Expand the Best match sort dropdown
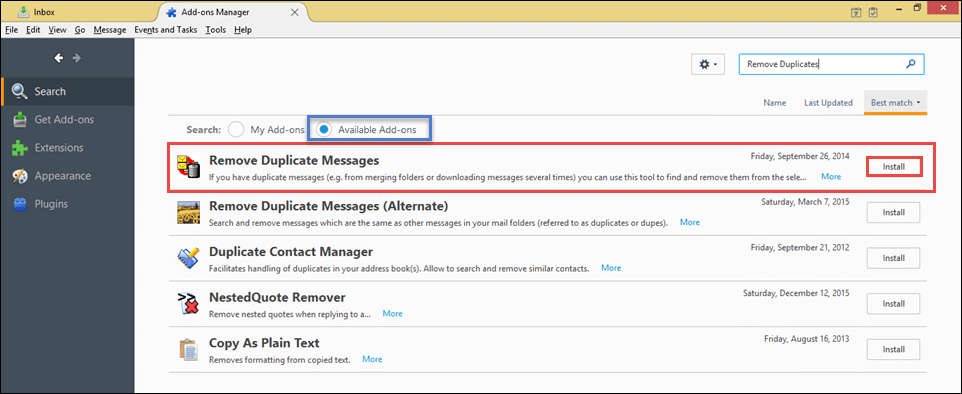The width and height of the screenshot is (962, 394). click(x=895, y=103)
